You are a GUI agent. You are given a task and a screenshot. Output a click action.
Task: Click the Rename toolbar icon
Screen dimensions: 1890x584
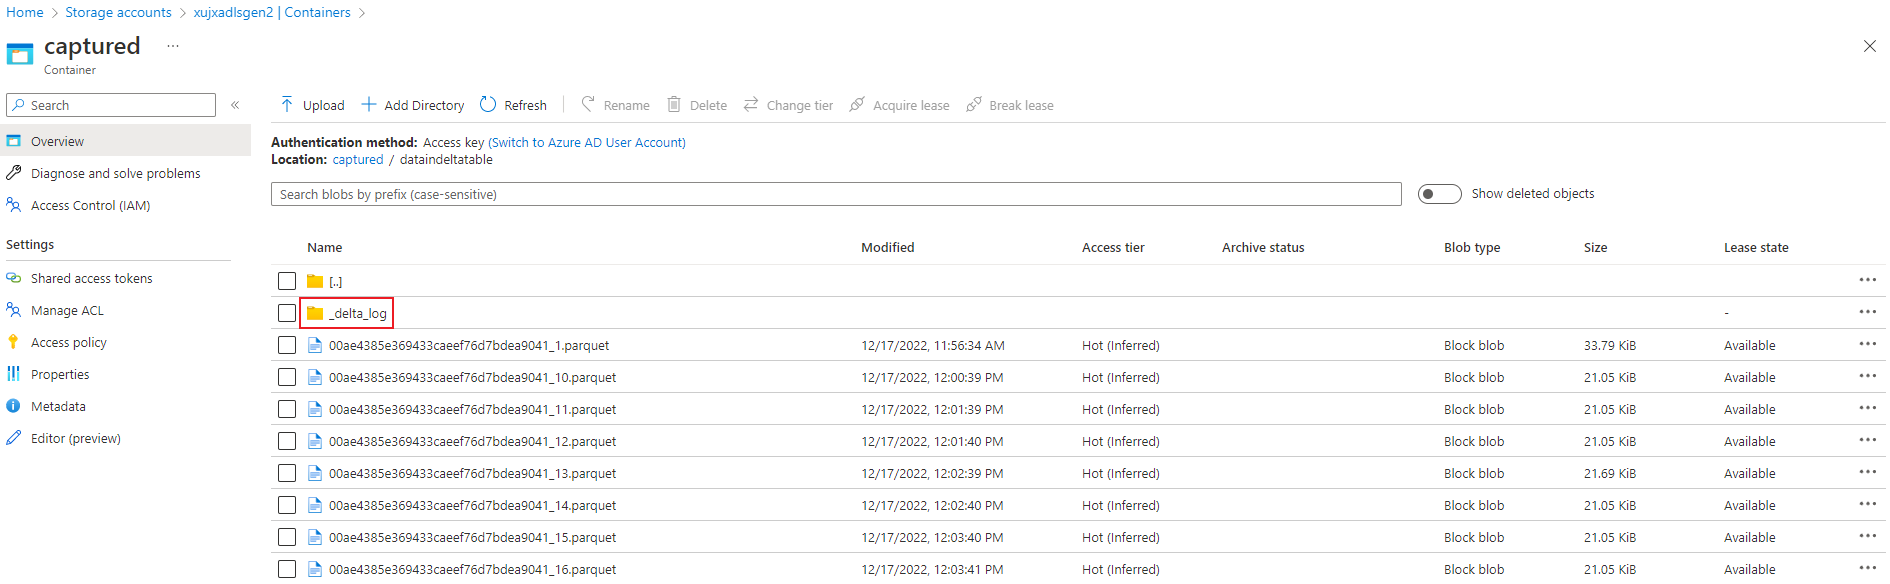coord(588,104)
